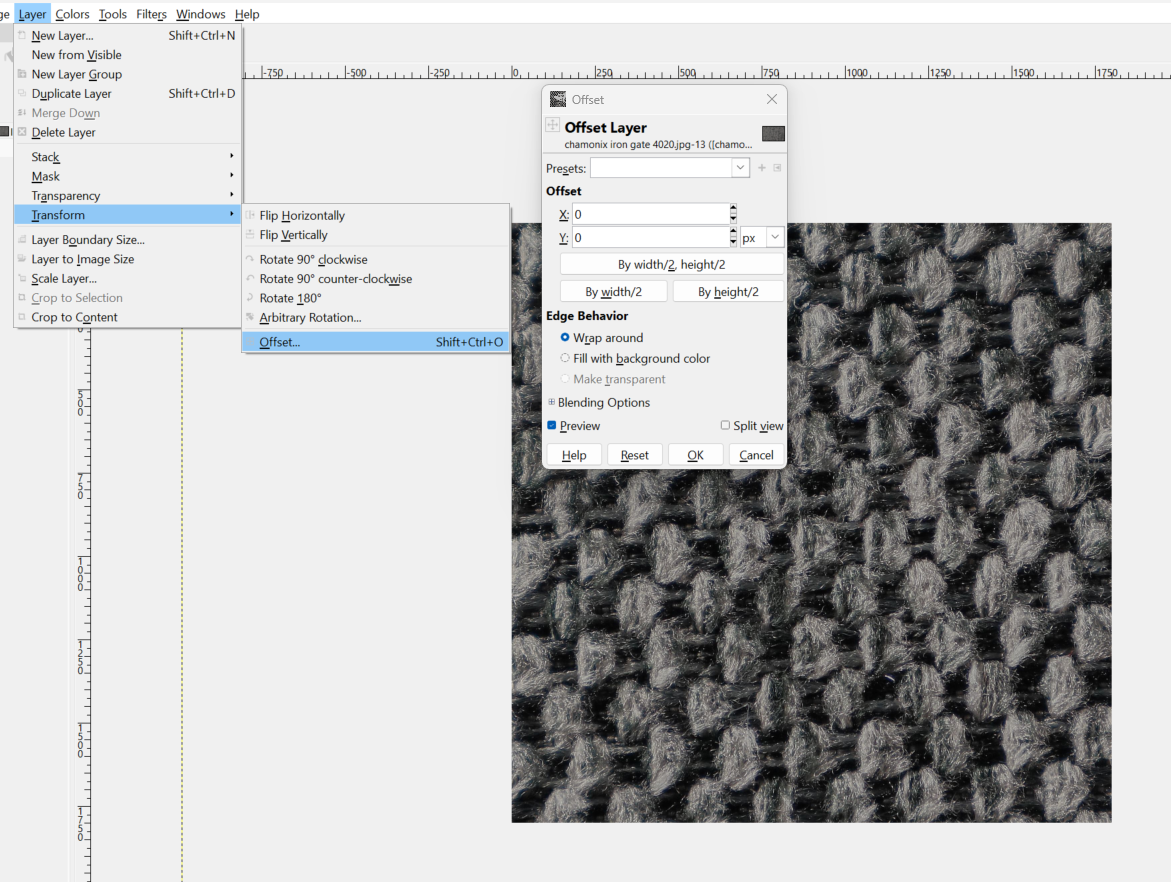Choose New Layer Group

tap(128, 74)
